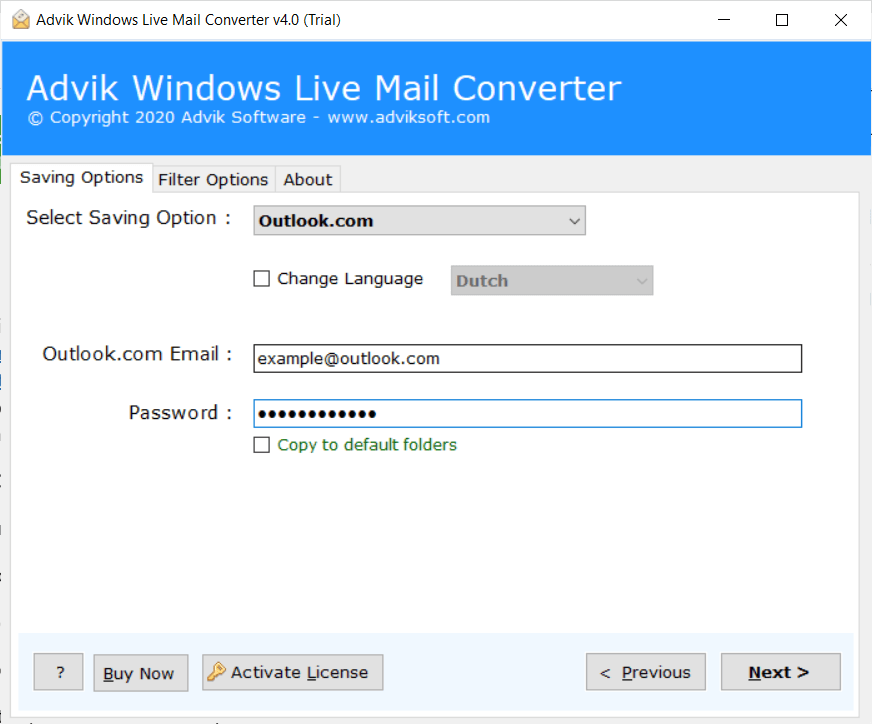Click the Advik envelope app icon in title bar
Screen dimensions: 872x724
point(21,19)
